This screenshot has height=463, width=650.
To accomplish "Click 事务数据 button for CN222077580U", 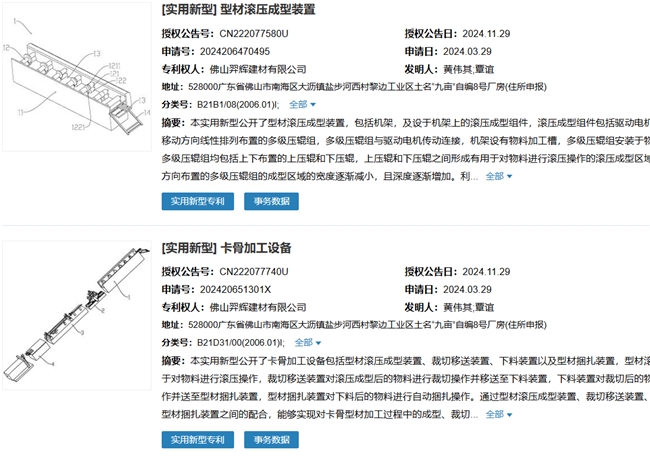I will tap(272, 201).
